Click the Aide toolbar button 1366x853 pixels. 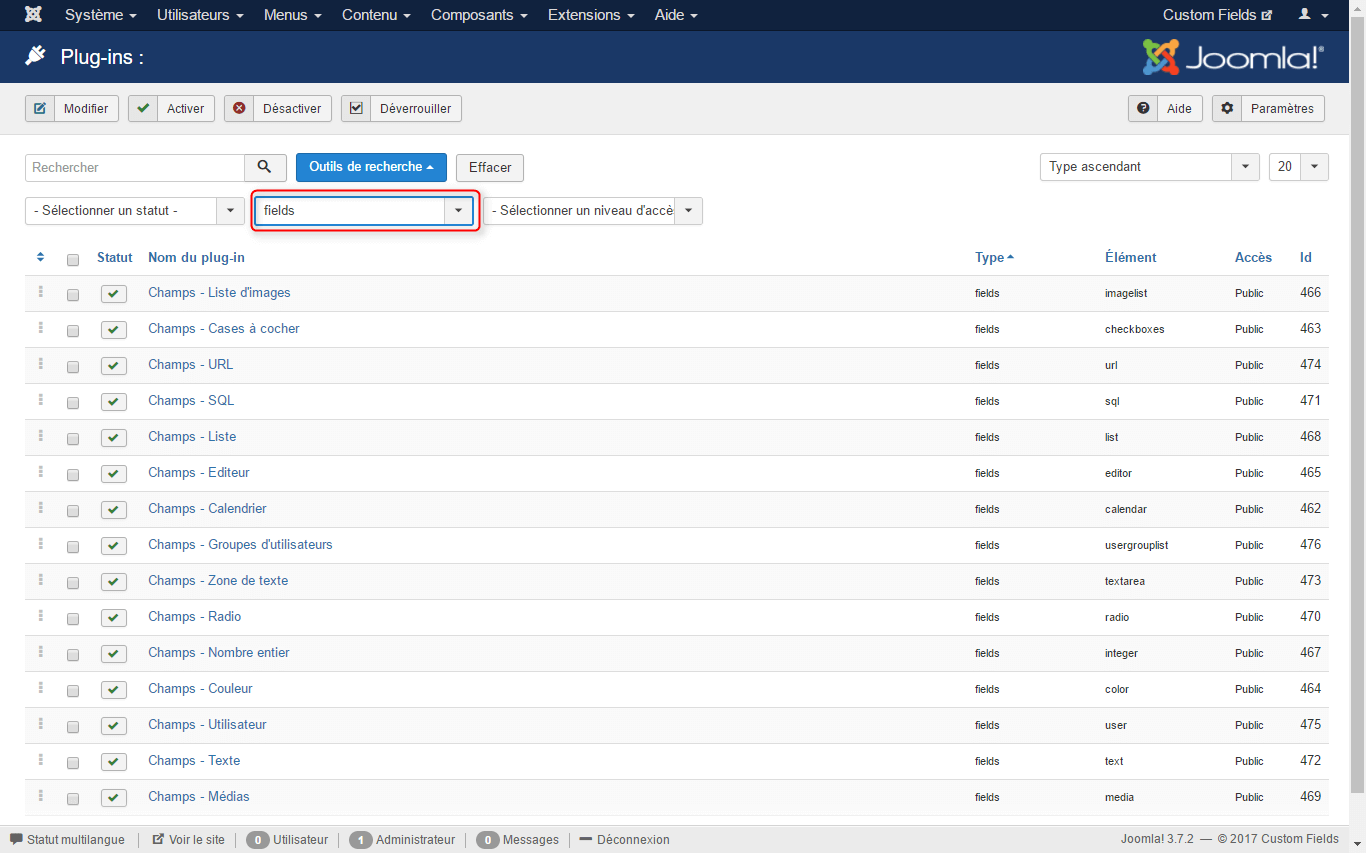point(1166,108)
